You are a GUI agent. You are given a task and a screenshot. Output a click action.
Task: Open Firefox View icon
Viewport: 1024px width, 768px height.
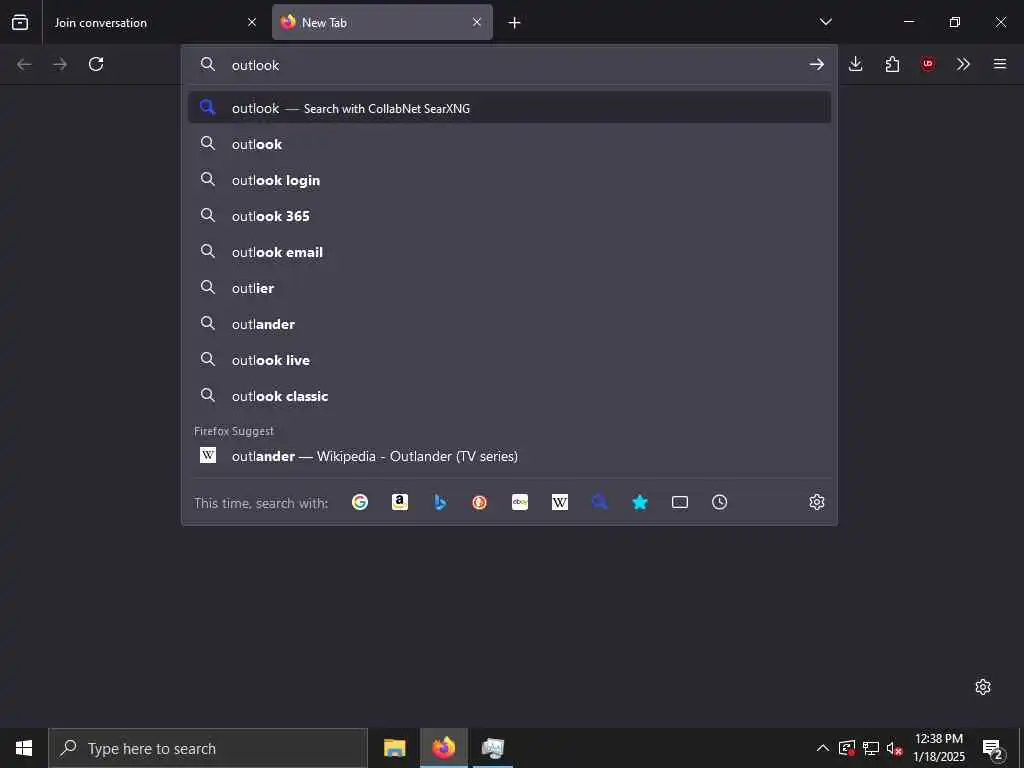pyautogui.click(x=20, y=22)
